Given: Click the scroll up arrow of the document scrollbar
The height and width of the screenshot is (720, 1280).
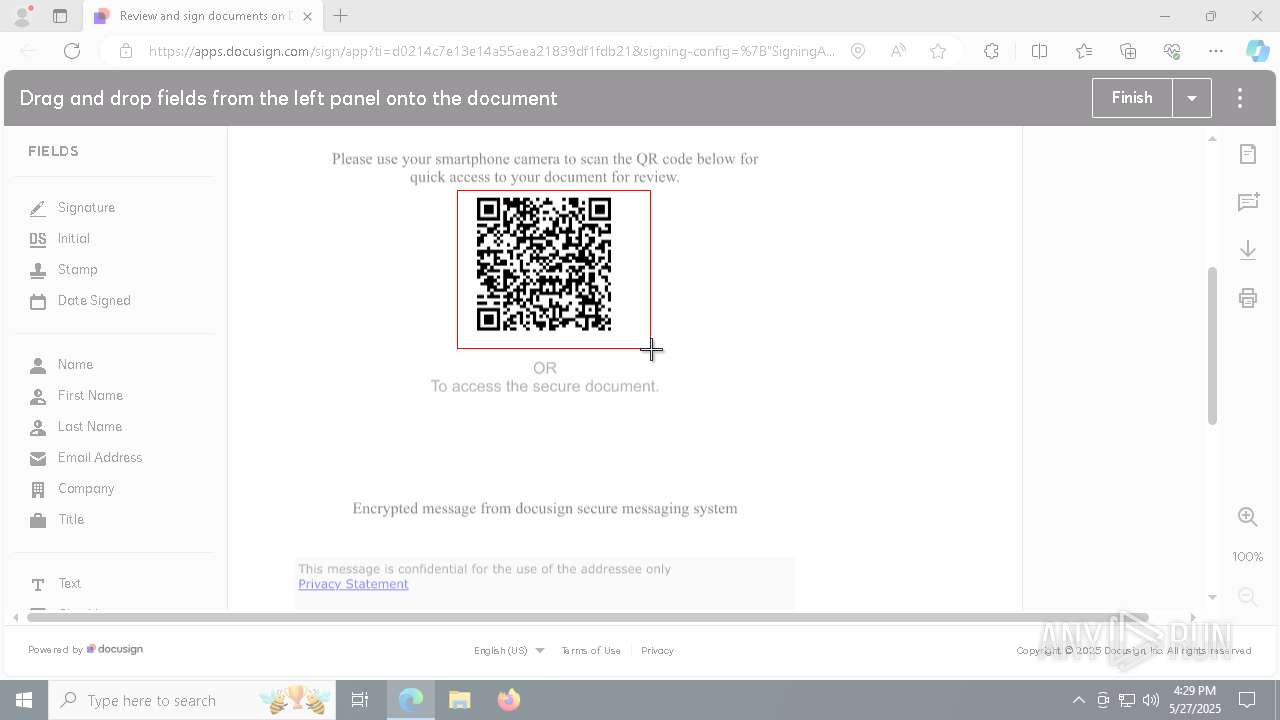Looking at the screenshot, I should point(1212,139).
